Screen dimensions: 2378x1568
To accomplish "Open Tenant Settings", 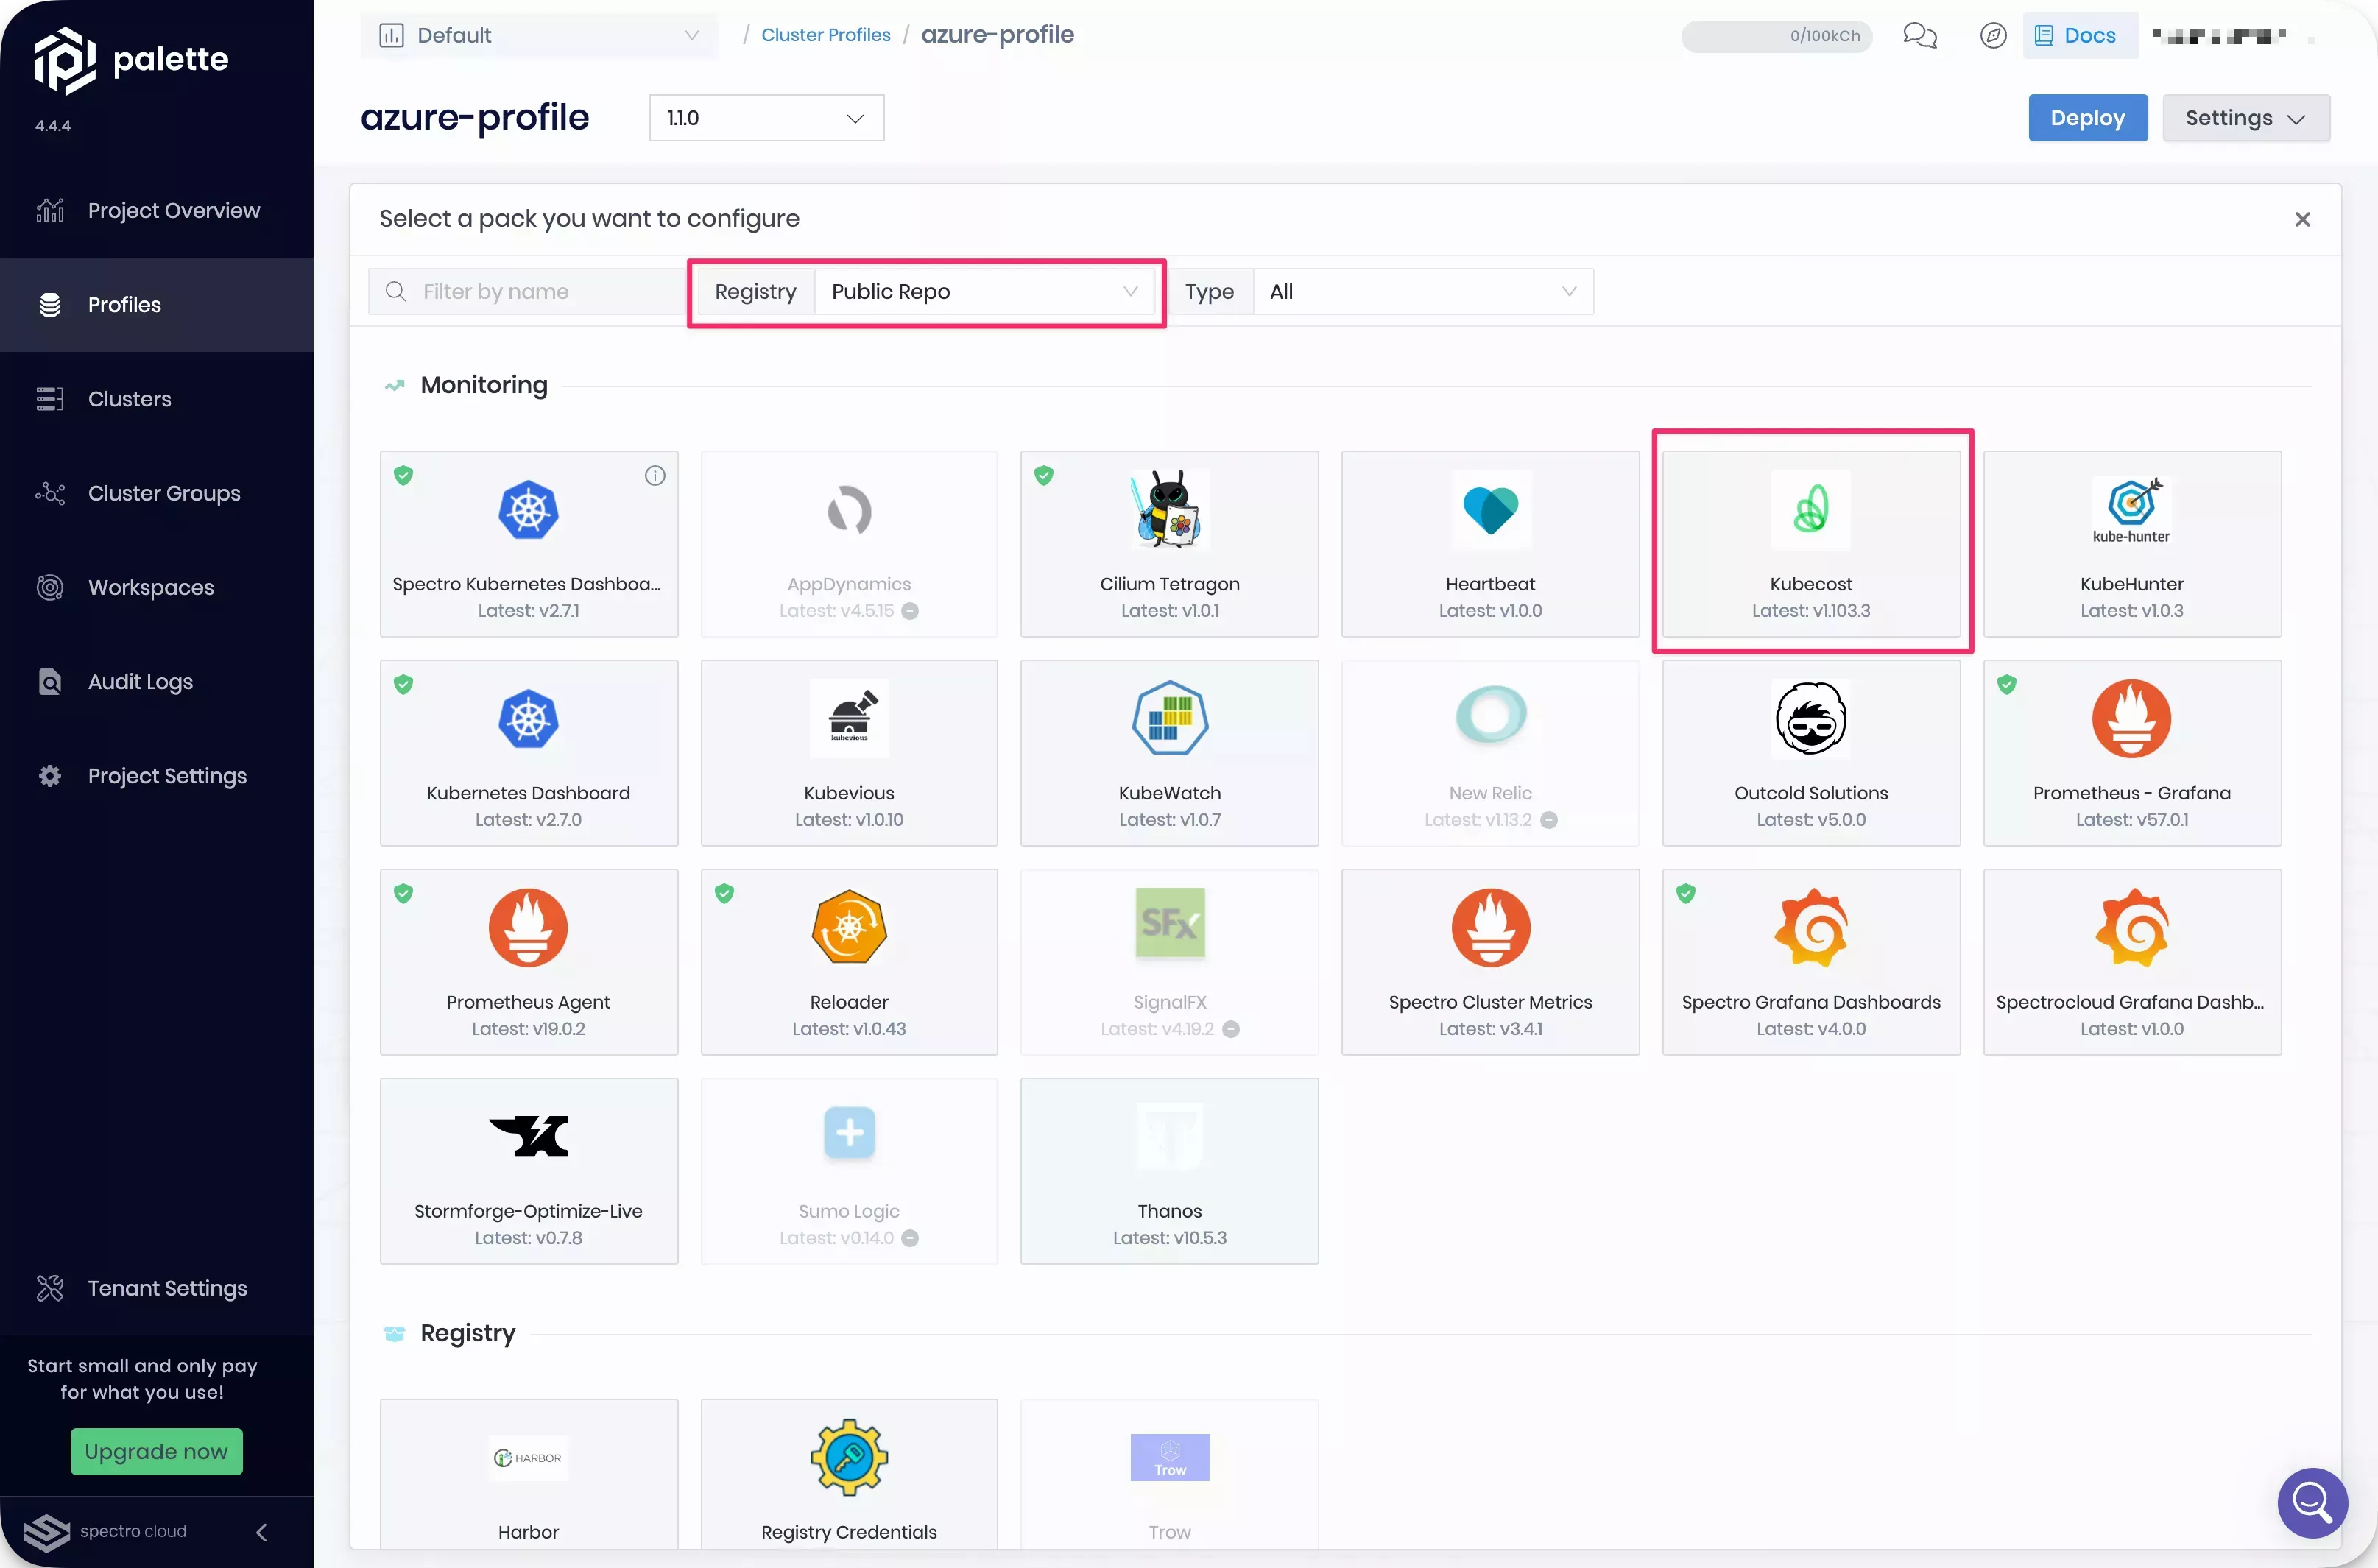I will [x=157, y=1288].
